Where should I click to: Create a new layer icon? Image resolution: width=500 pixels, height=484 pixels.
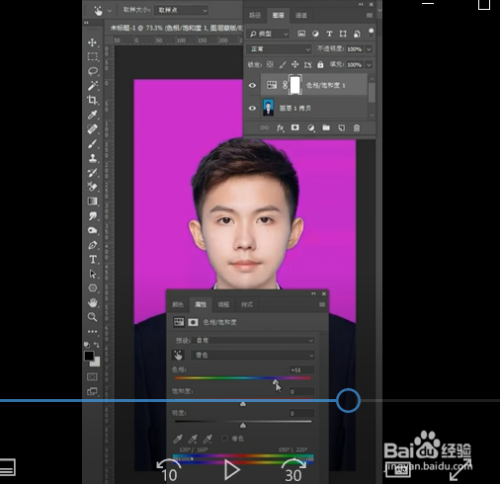tap(342, 128)
